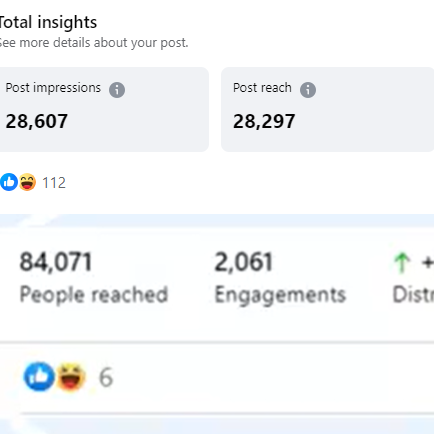Open the 6 reactions count
The image size is (434, 434).
pyautogui.click(x=106, y=377)
